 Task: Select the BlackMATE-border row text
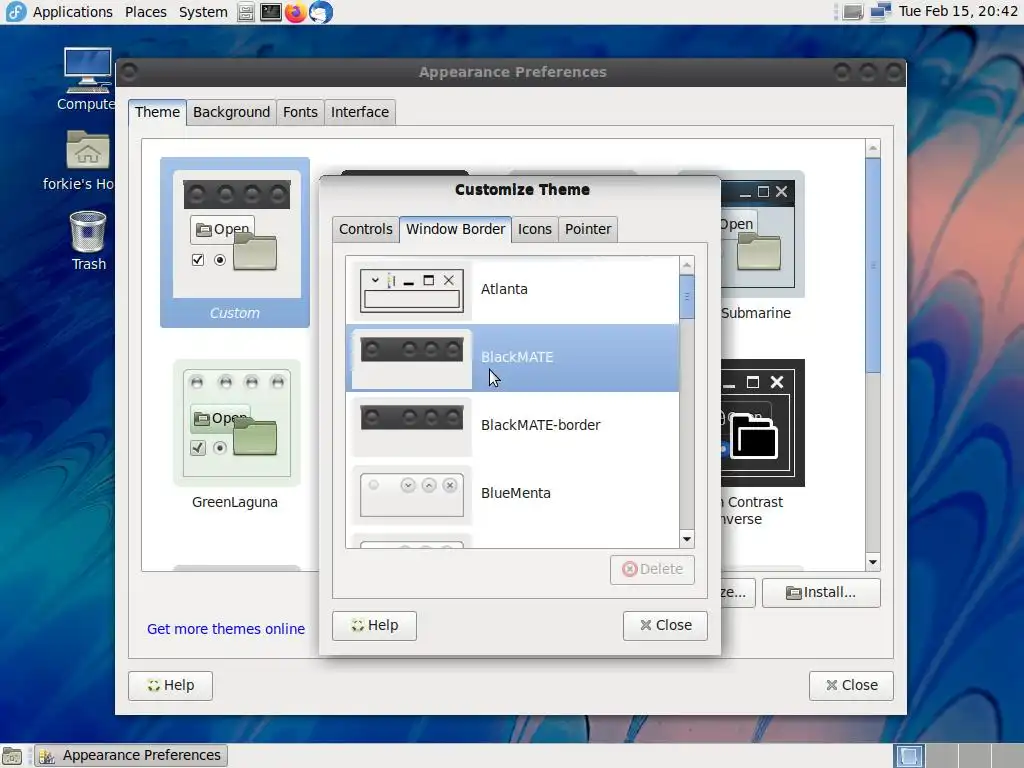click(541, 425)
